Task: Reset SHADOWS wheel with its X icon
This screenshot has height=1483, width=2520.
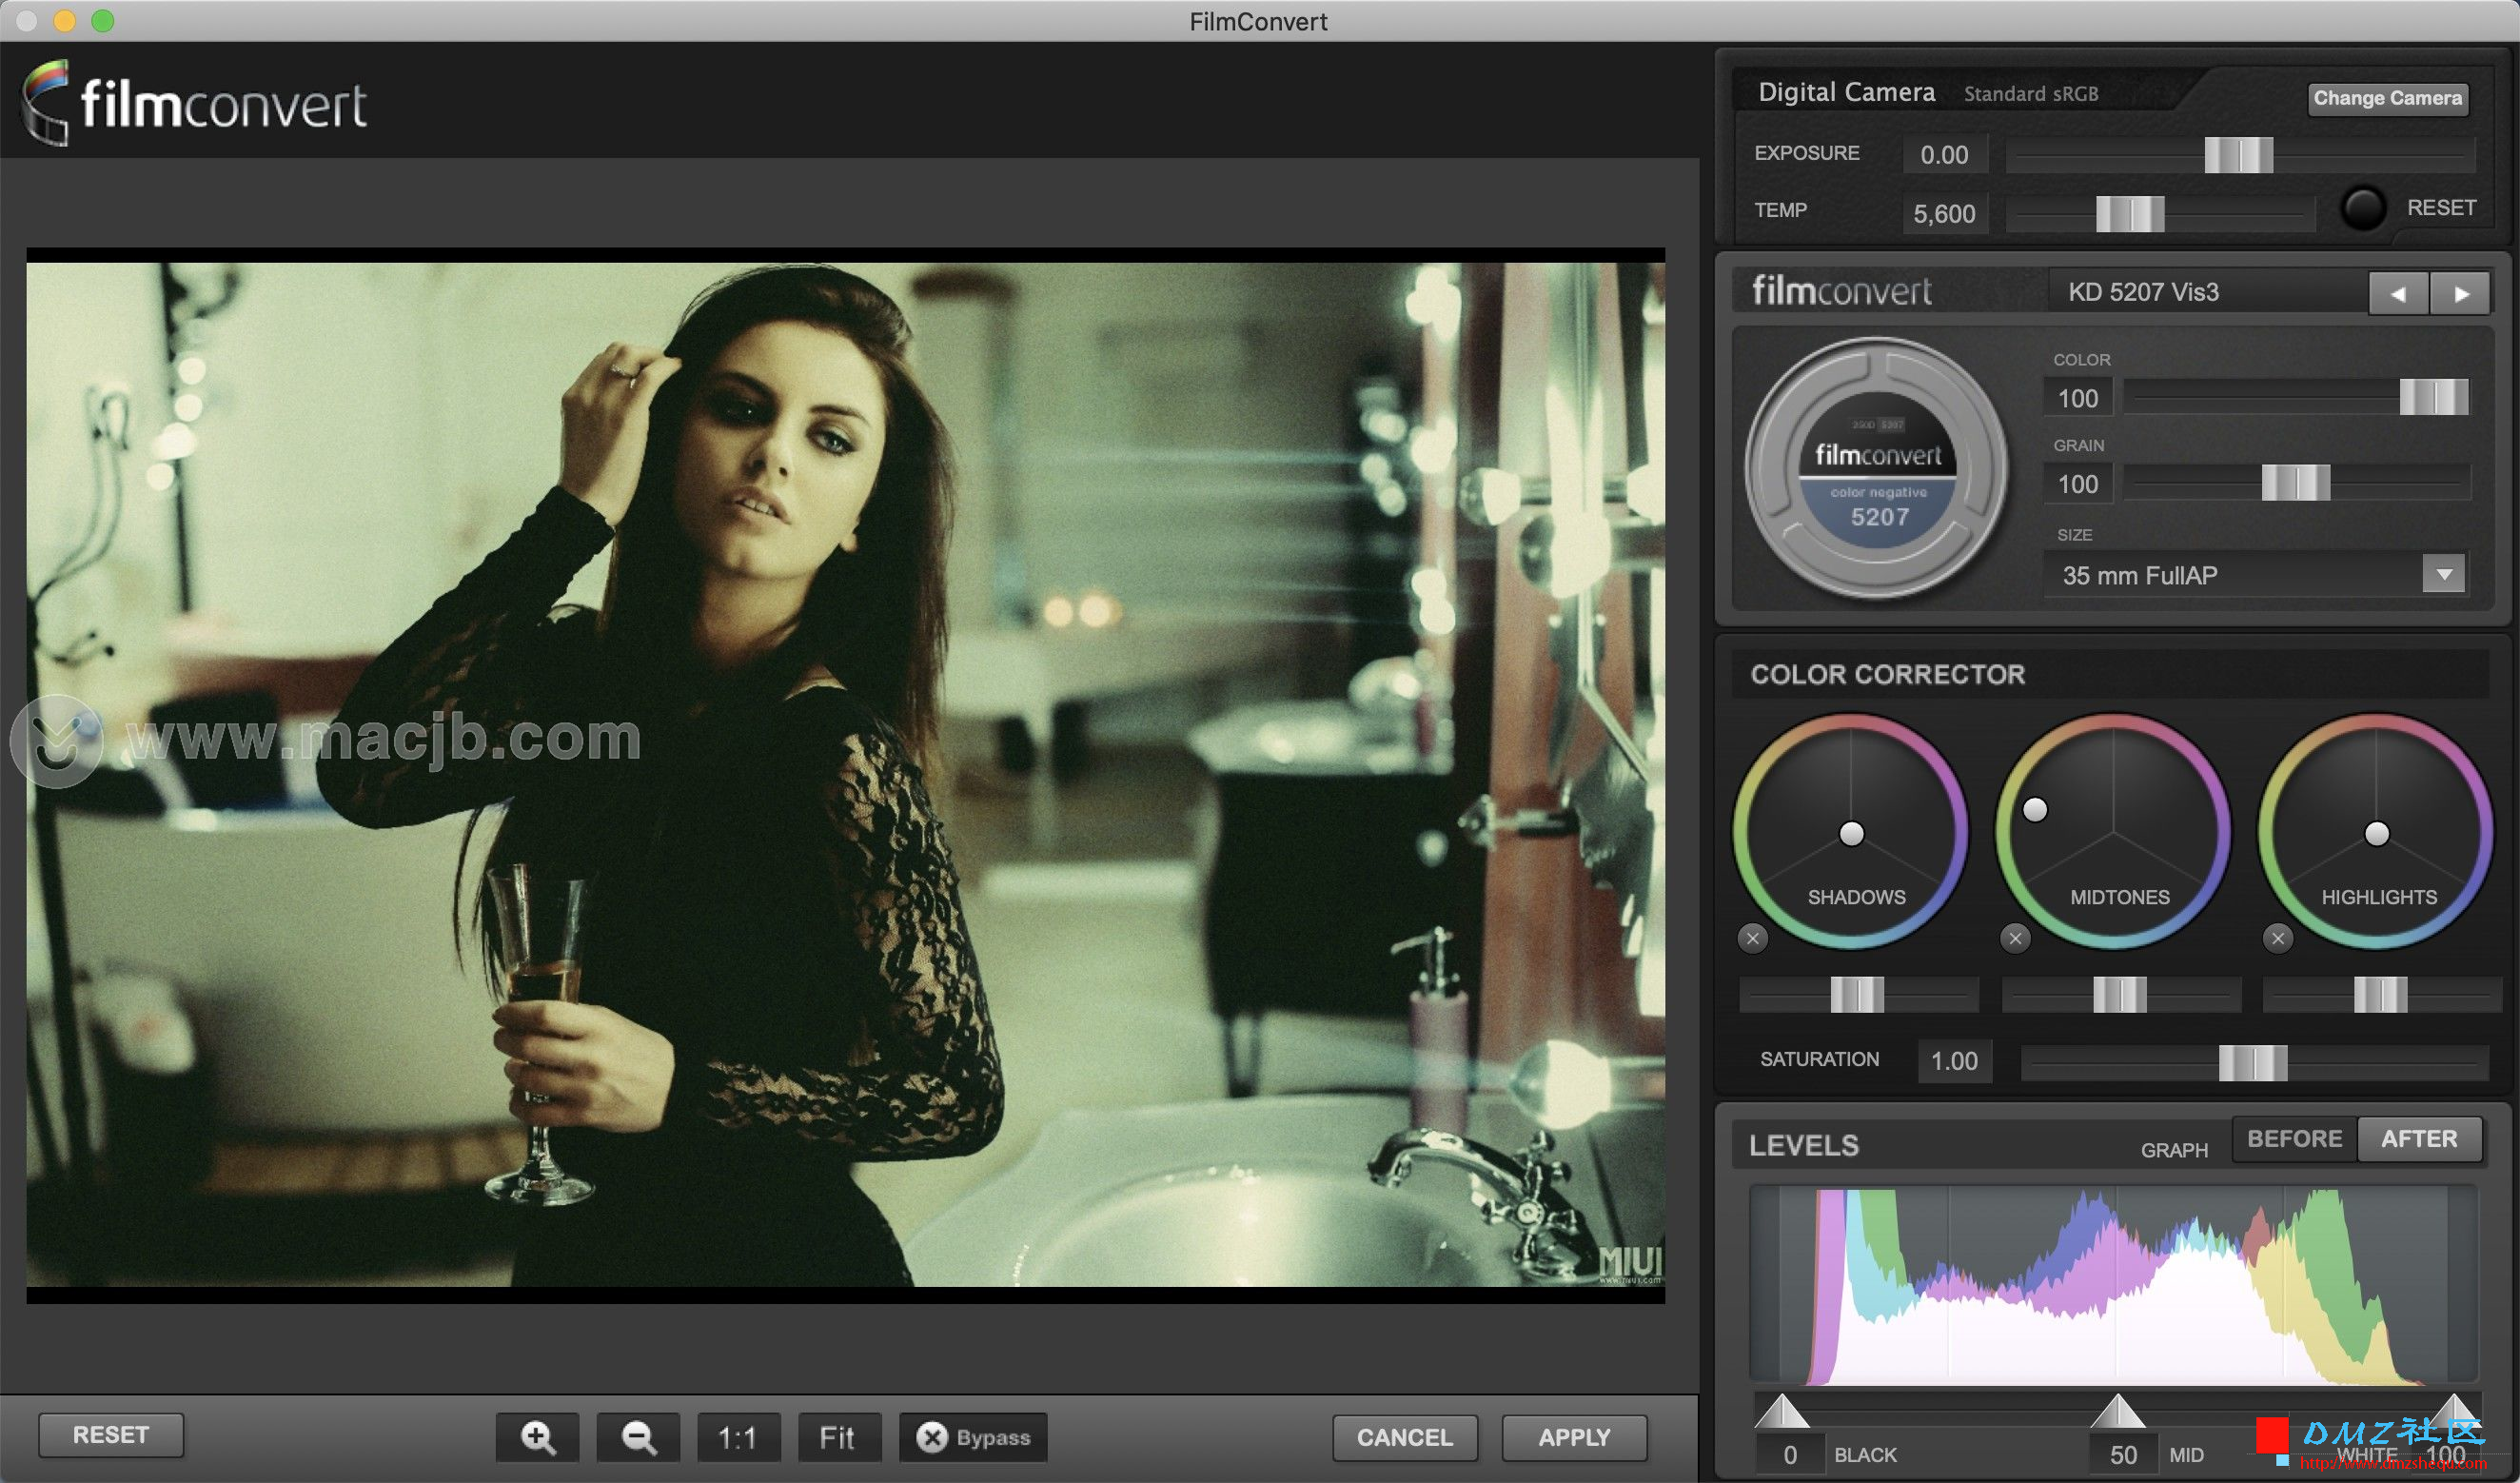Action: click(x=1752, y=938)
